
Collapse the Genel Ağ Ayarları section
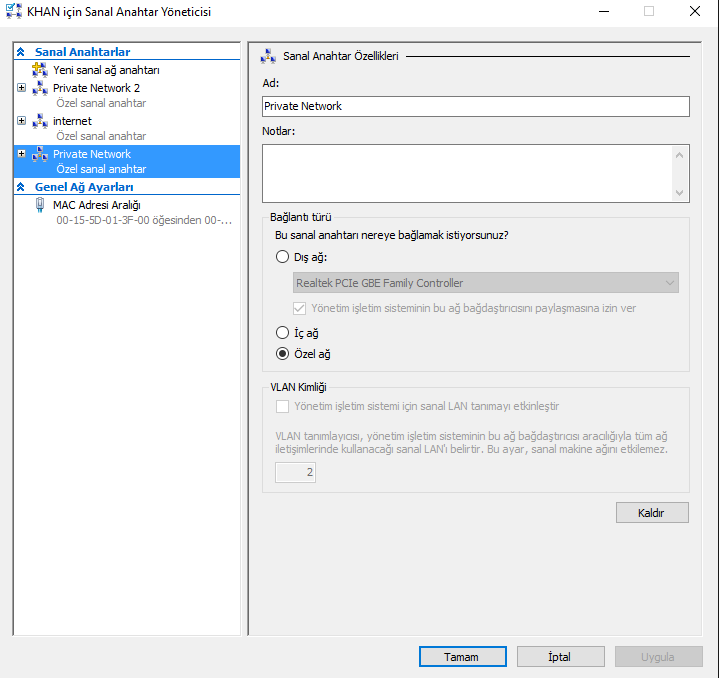[x=21, y=187]
